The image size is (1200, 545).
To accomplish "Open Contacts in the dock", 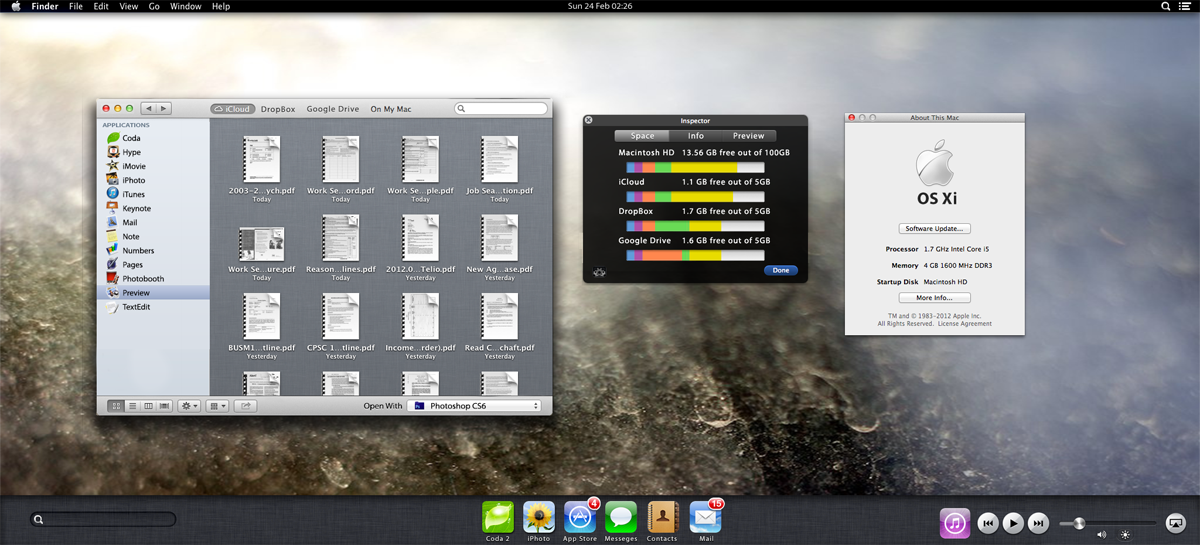I will 662,517.
